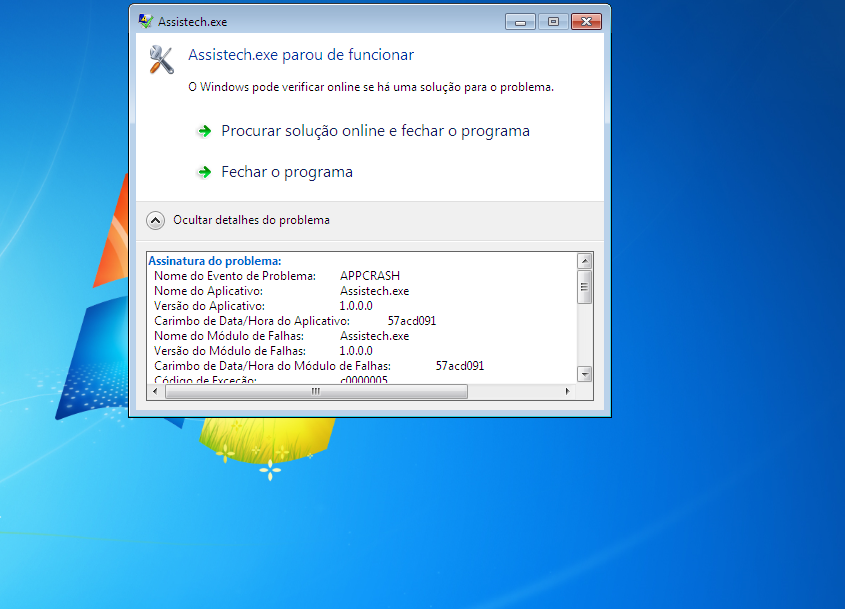The image size is (845, 609).
Task: Click 'Procurar solução online e fechar o programa'
Action: pyautogui.click(x=375, y=131)
